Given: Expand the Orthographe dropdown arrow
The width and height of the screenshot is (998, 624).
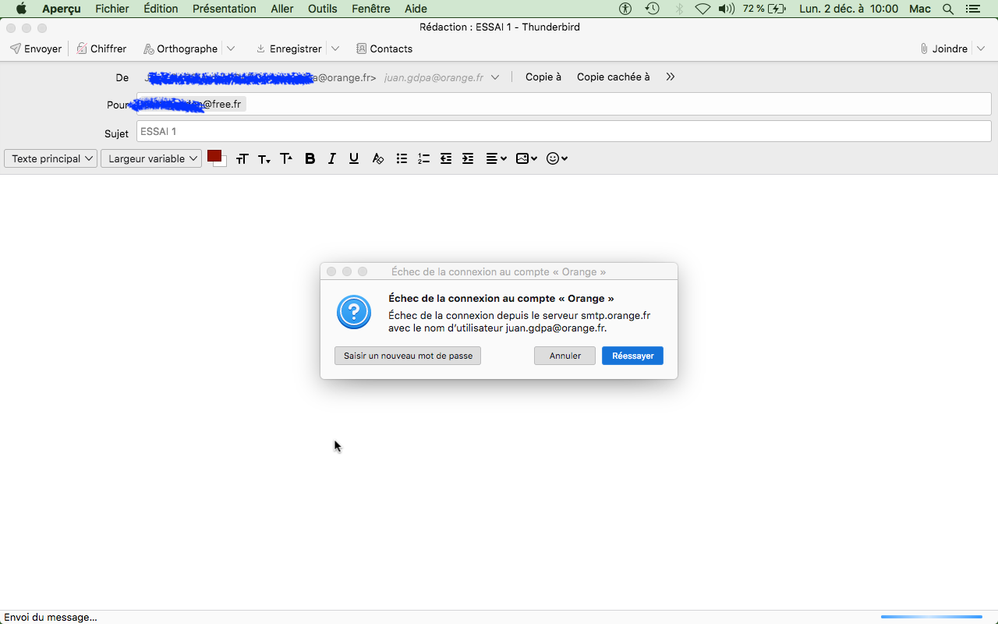Looking at the screenshot, I should [231, 48].
